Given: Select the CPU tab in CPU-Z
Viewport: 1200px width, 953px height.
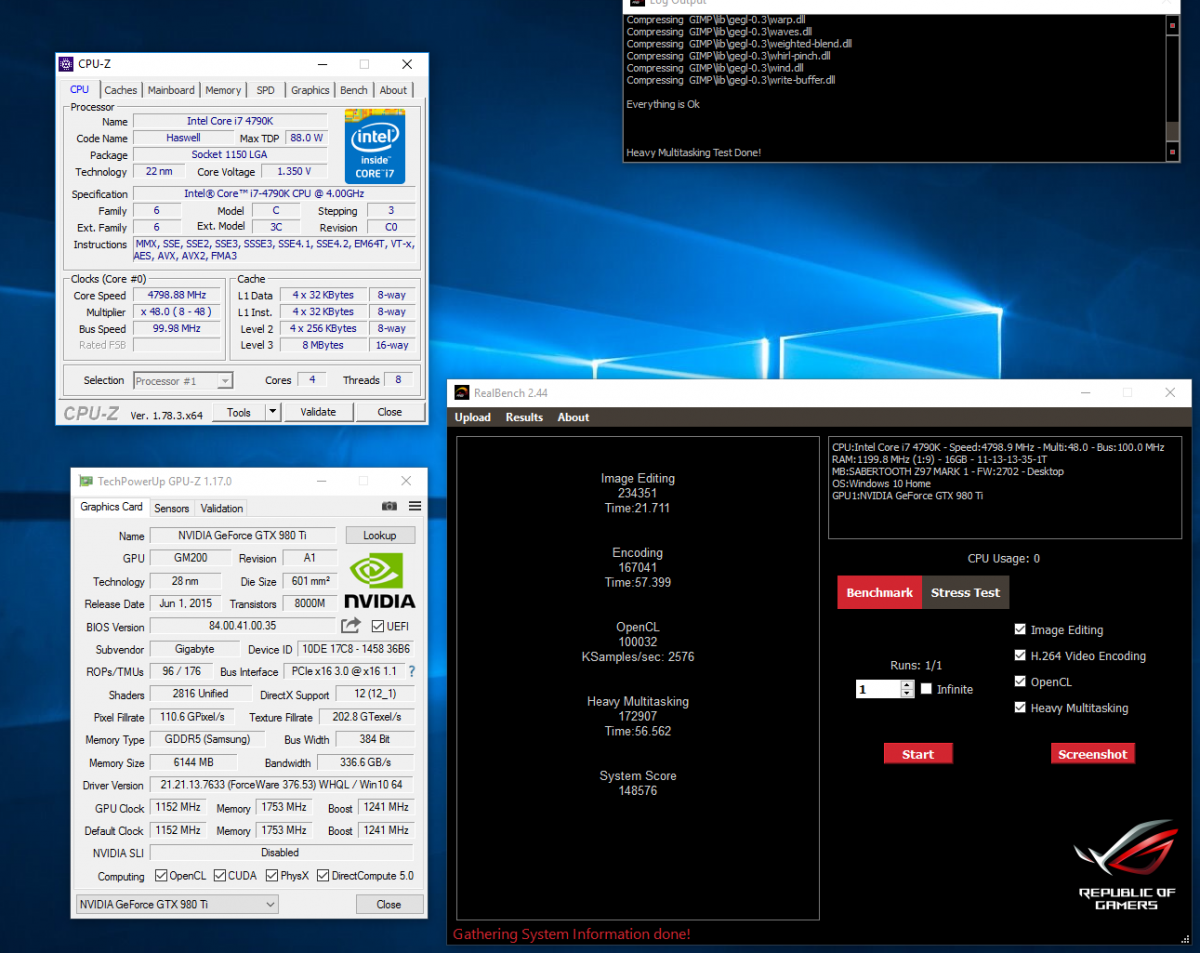Looking at the screenshot, I should [80, 89].
